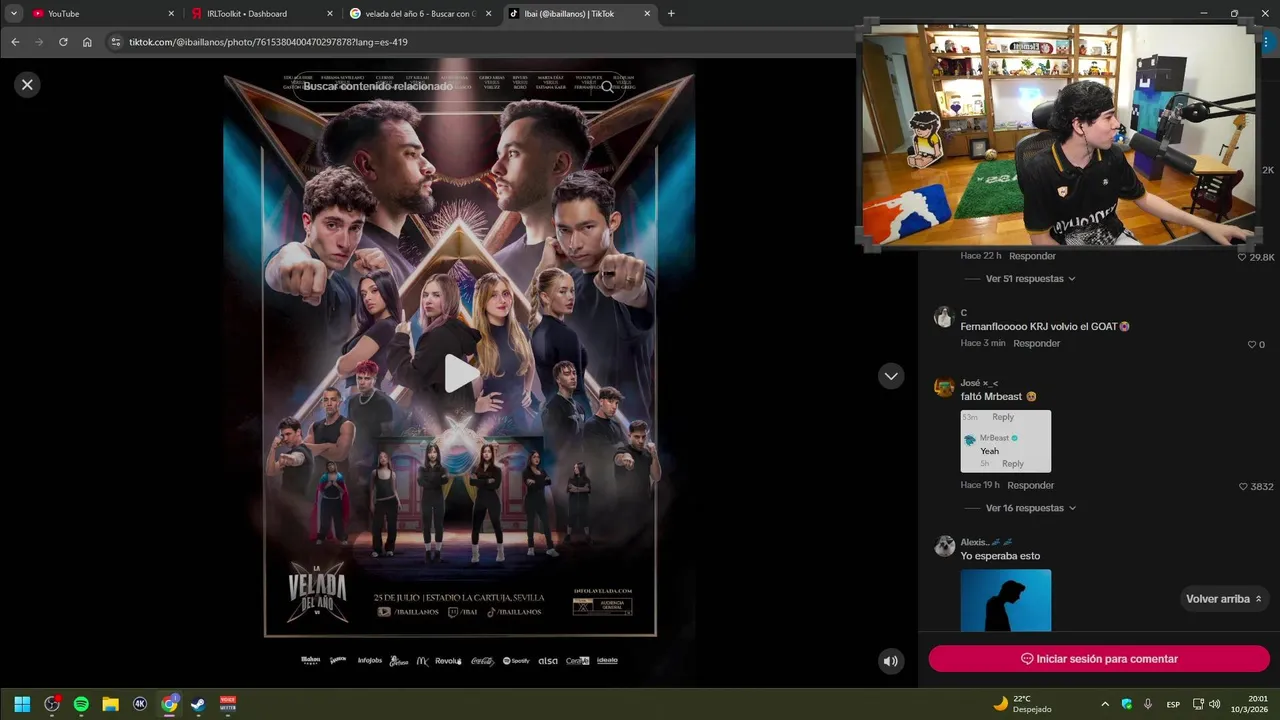
Task: Open a new browser tab
Action: (x=671, y=14)
